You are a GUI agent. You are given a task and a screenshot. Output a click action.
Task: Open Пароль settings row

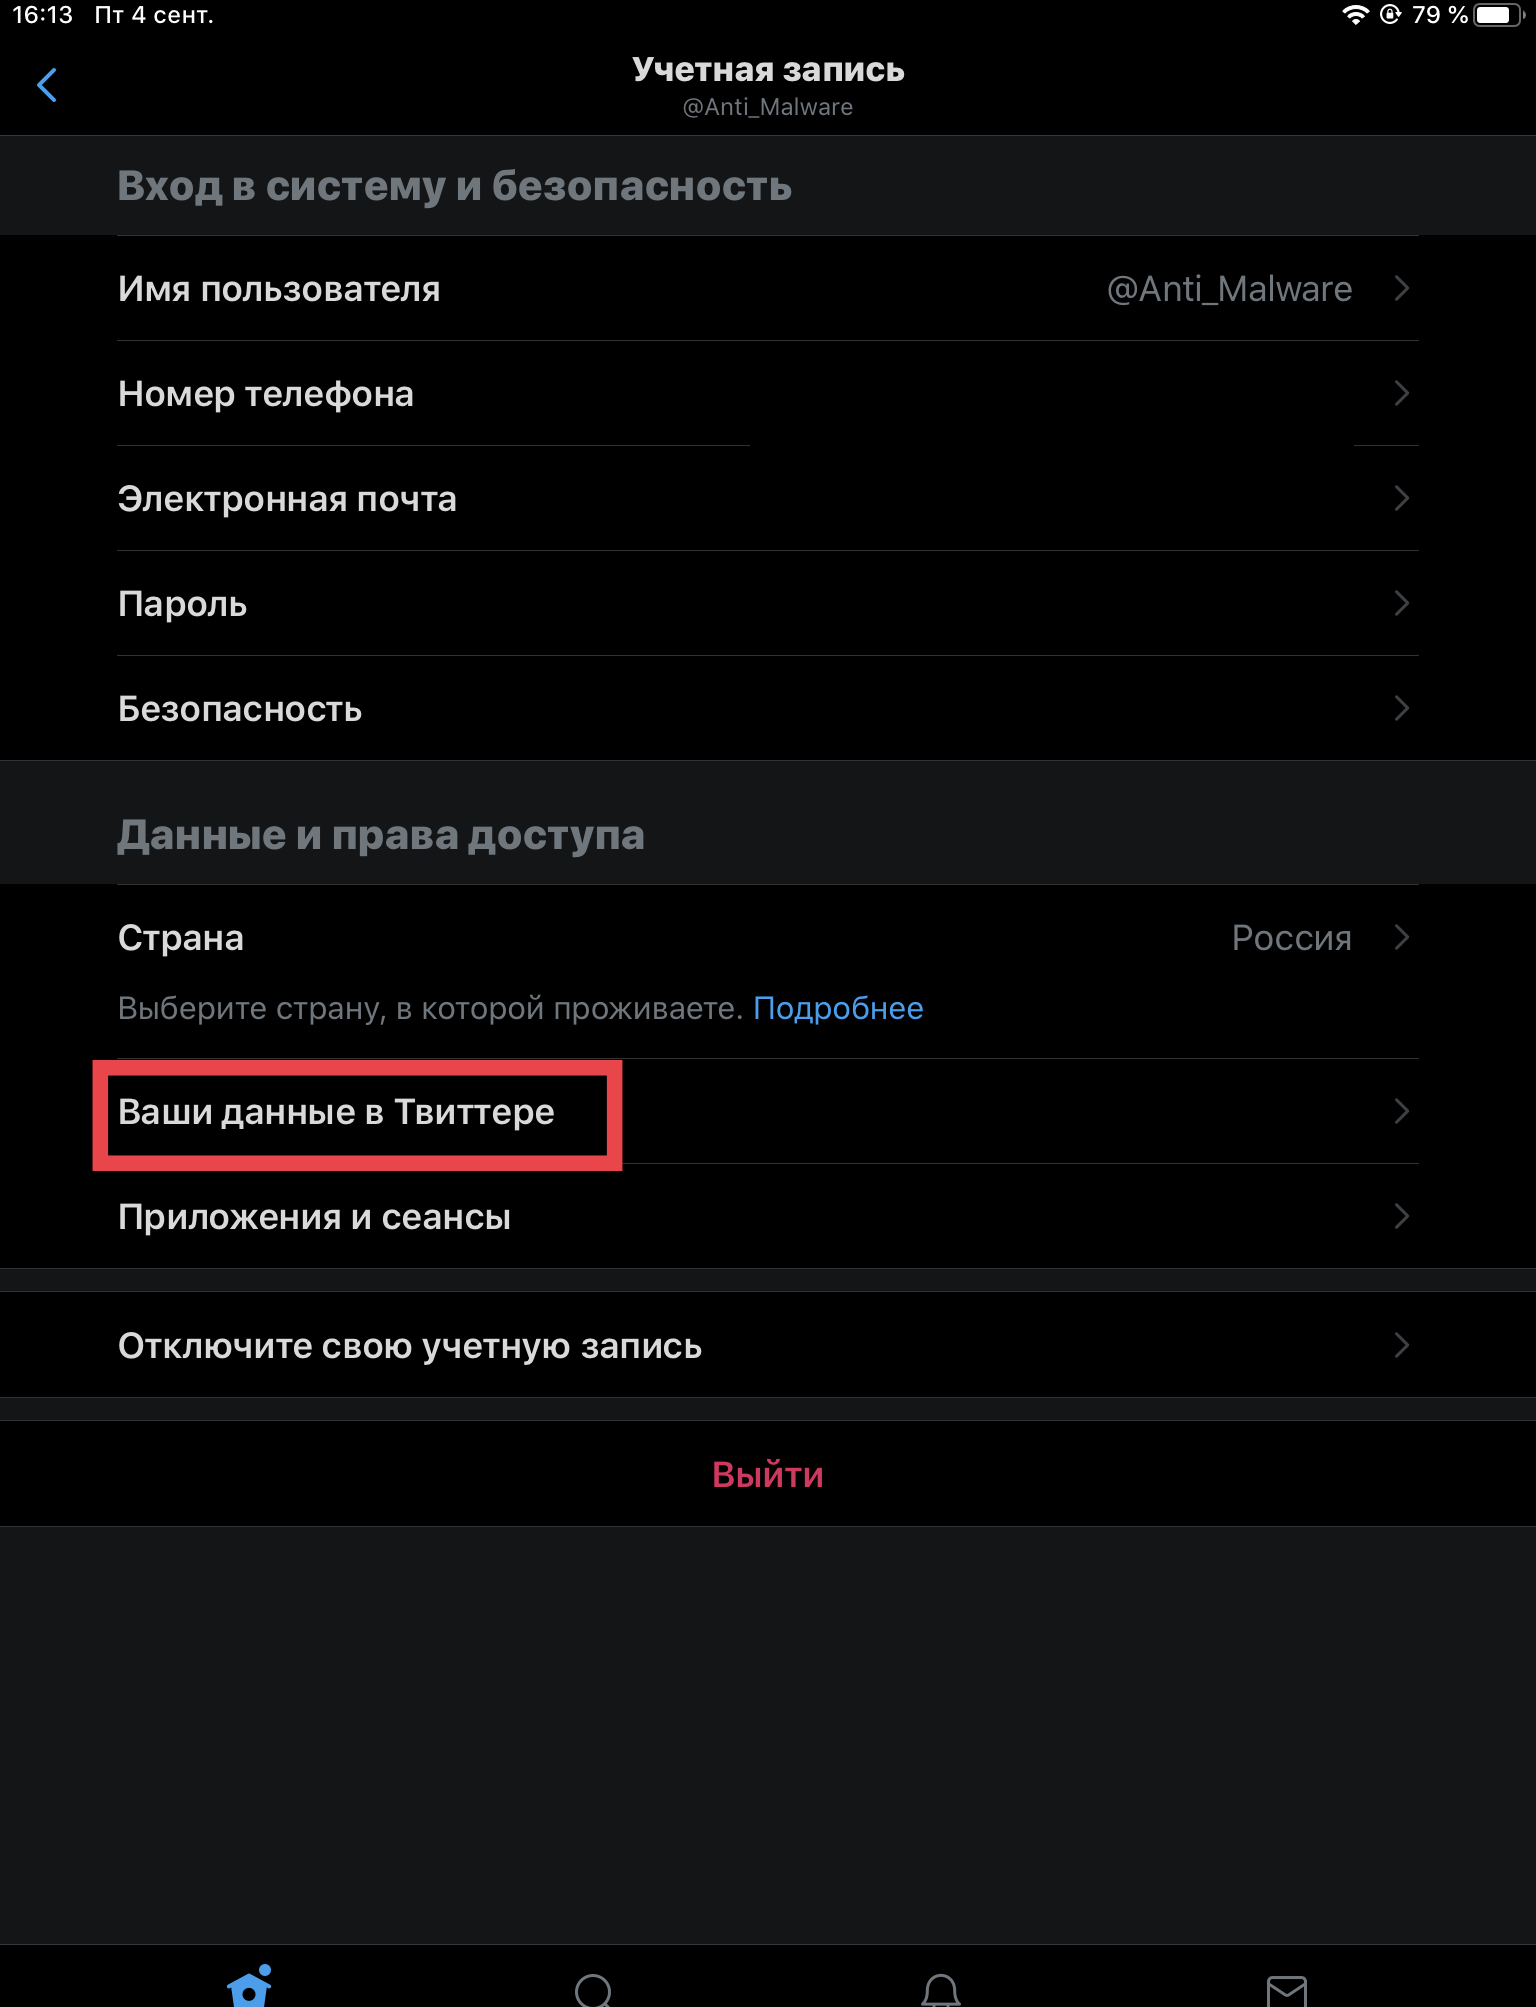click(x=182, y=604)
